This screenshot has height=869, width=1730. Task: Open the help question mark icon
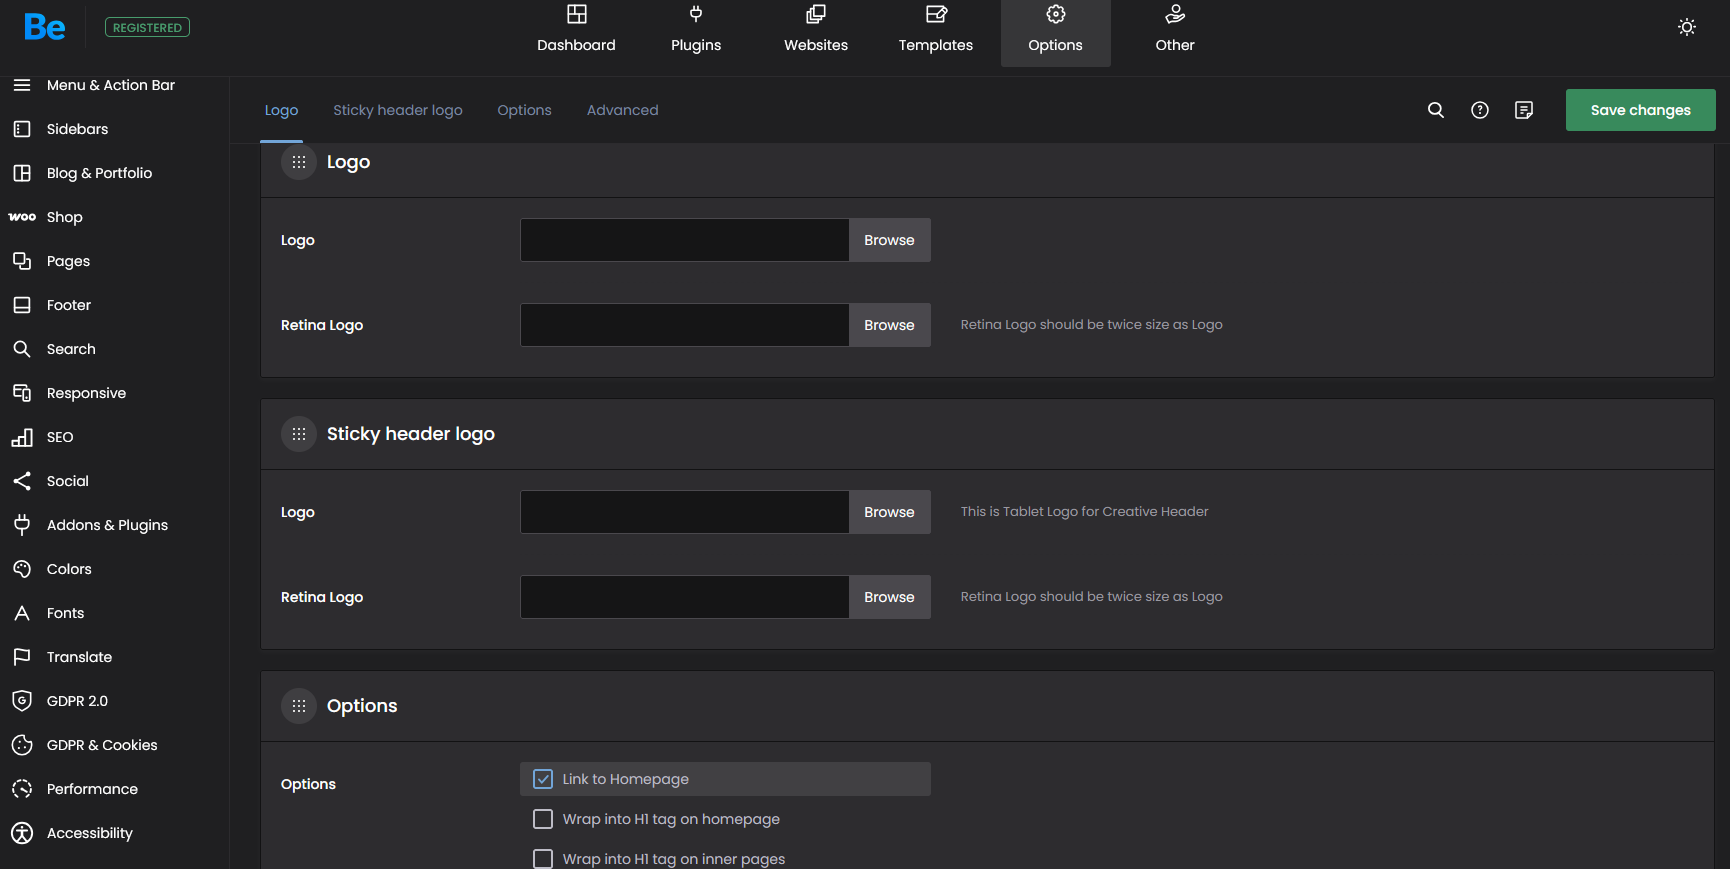[x=1479, y=110]
